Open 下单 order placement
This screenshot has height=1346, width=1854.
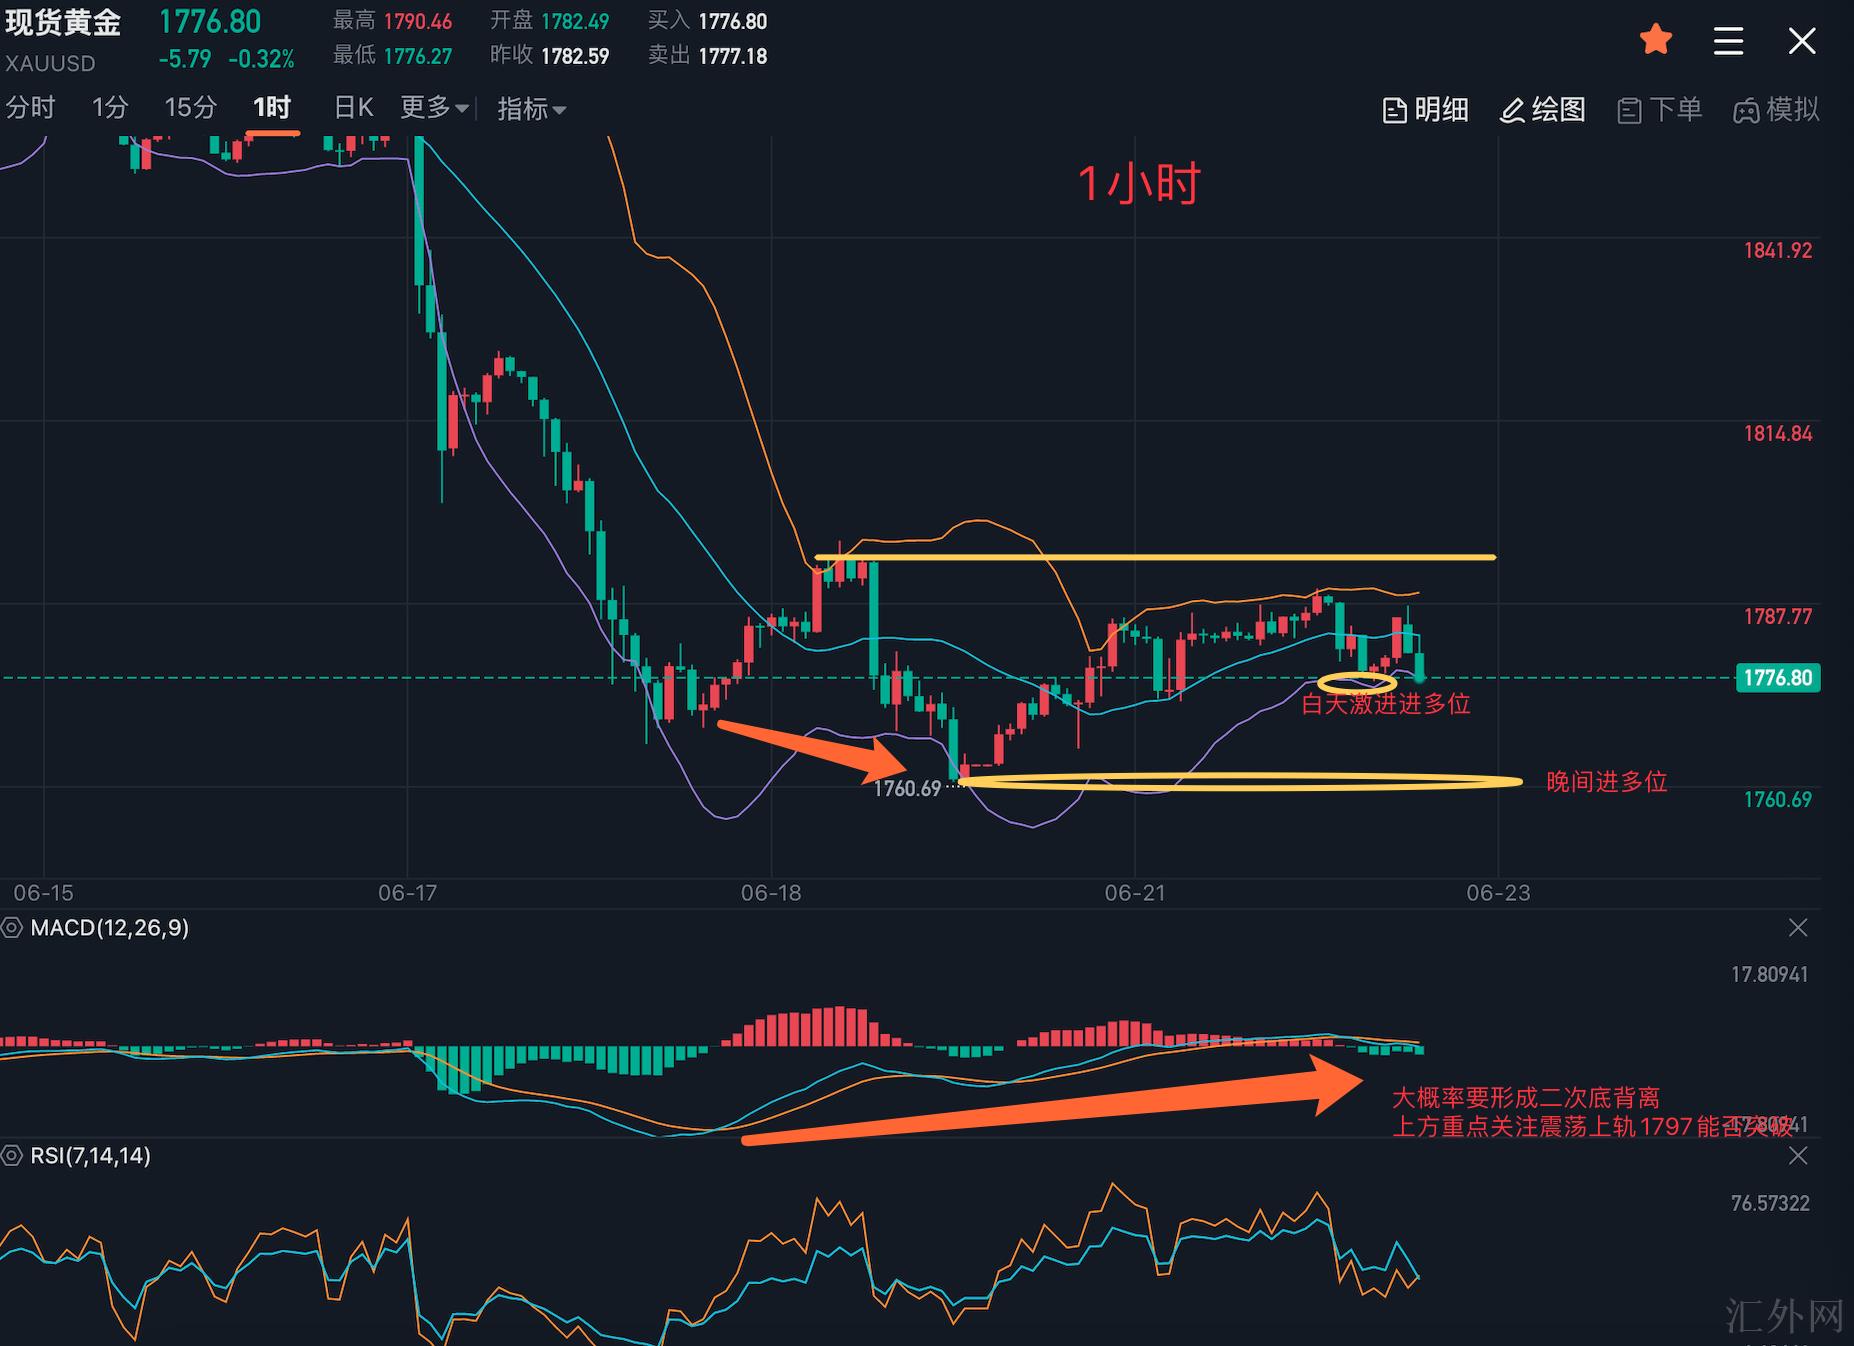[1659, 109]
